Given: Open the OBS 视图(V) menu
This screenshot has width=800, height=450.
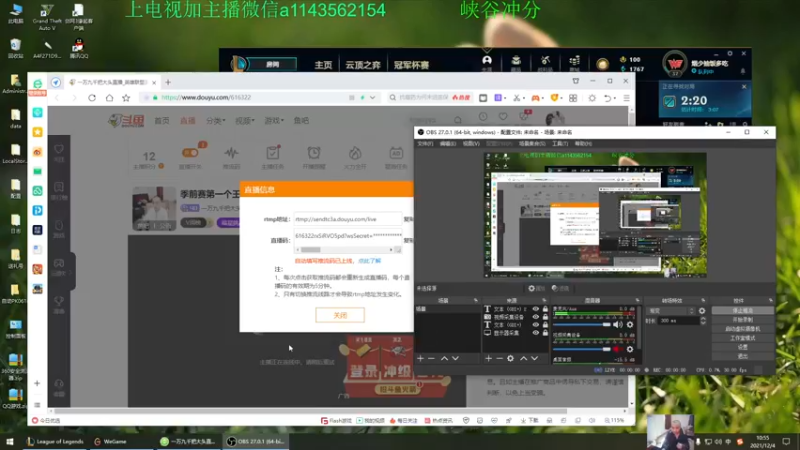Looking at the screenshot, I should 471,144.
